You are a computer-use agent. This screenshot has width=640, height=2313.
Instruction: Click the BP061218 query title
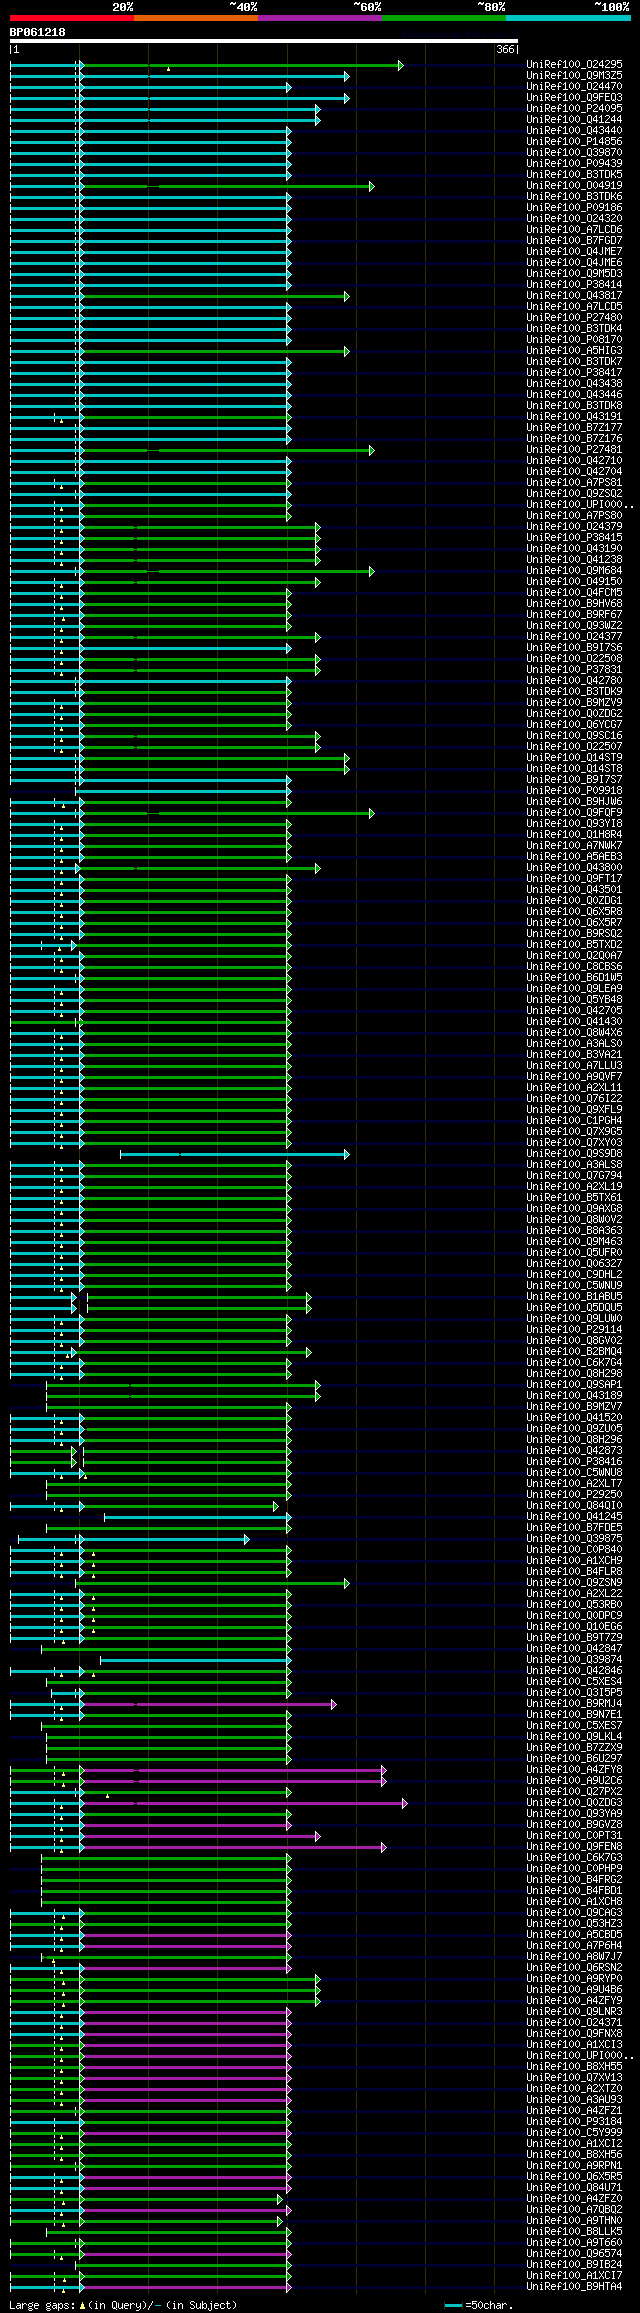[38, 32]
